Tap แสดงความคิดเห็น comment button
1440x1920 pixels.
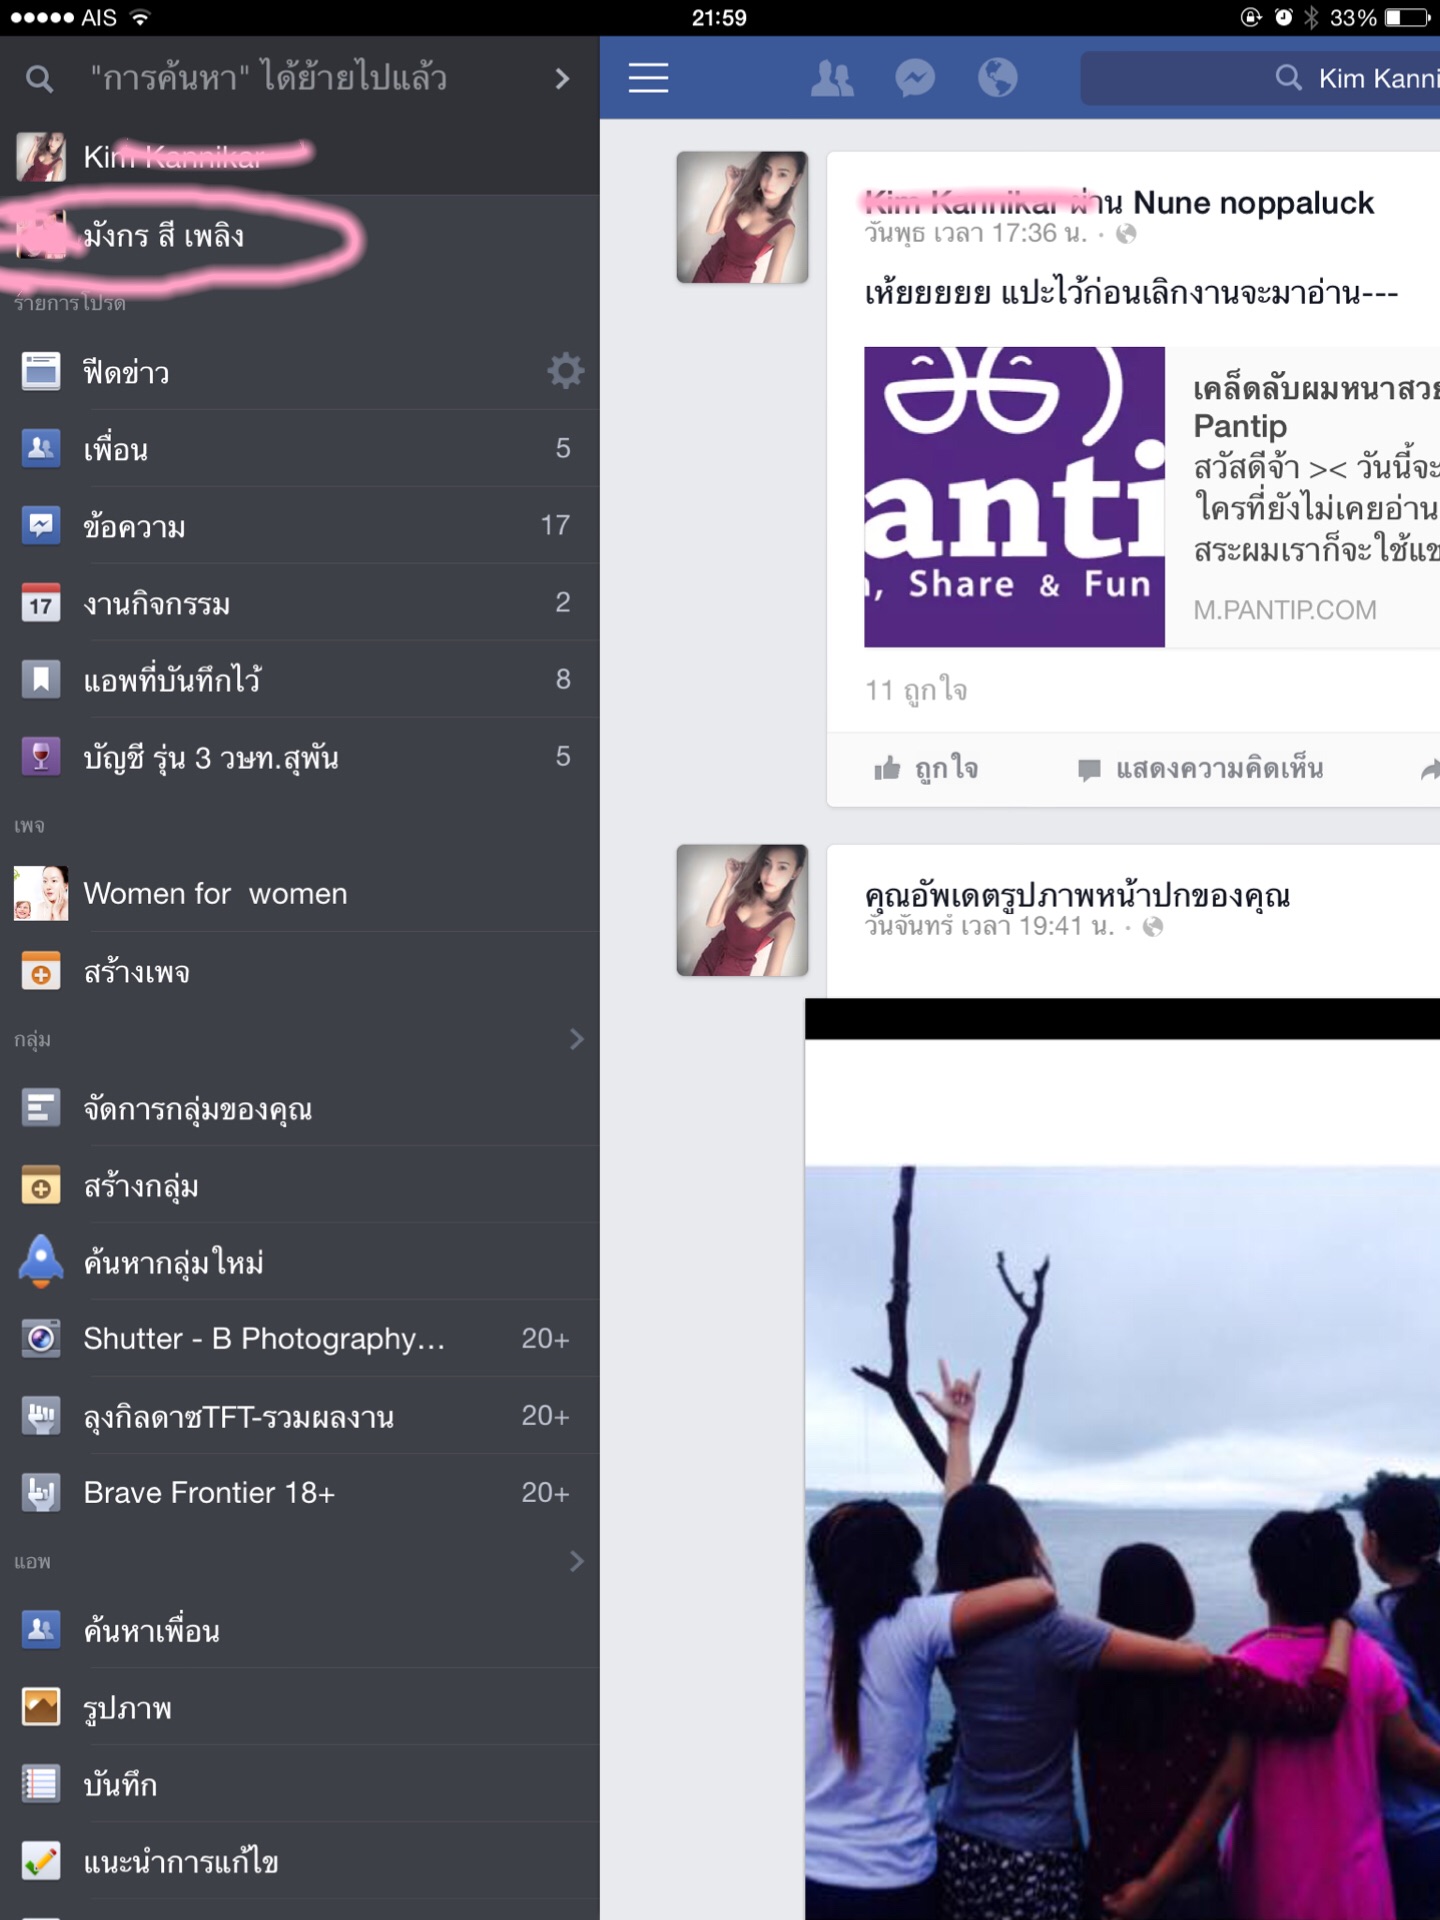pyautogui.click(x=1200, y=768)
